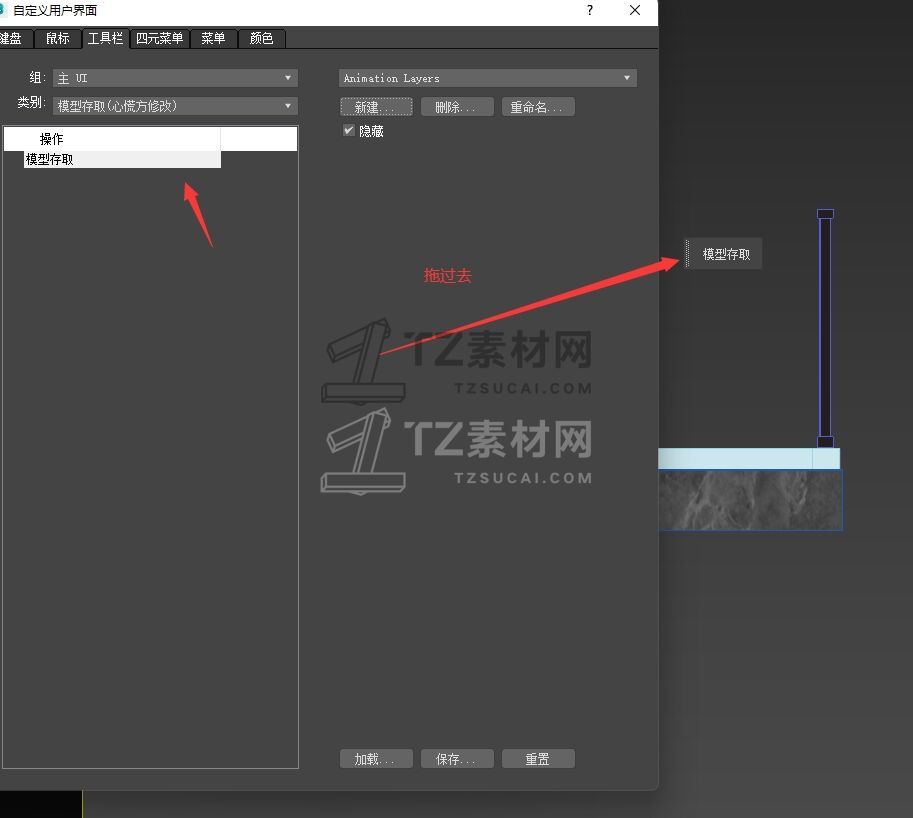Open the 四元菜单 tab

pos(160,38)
